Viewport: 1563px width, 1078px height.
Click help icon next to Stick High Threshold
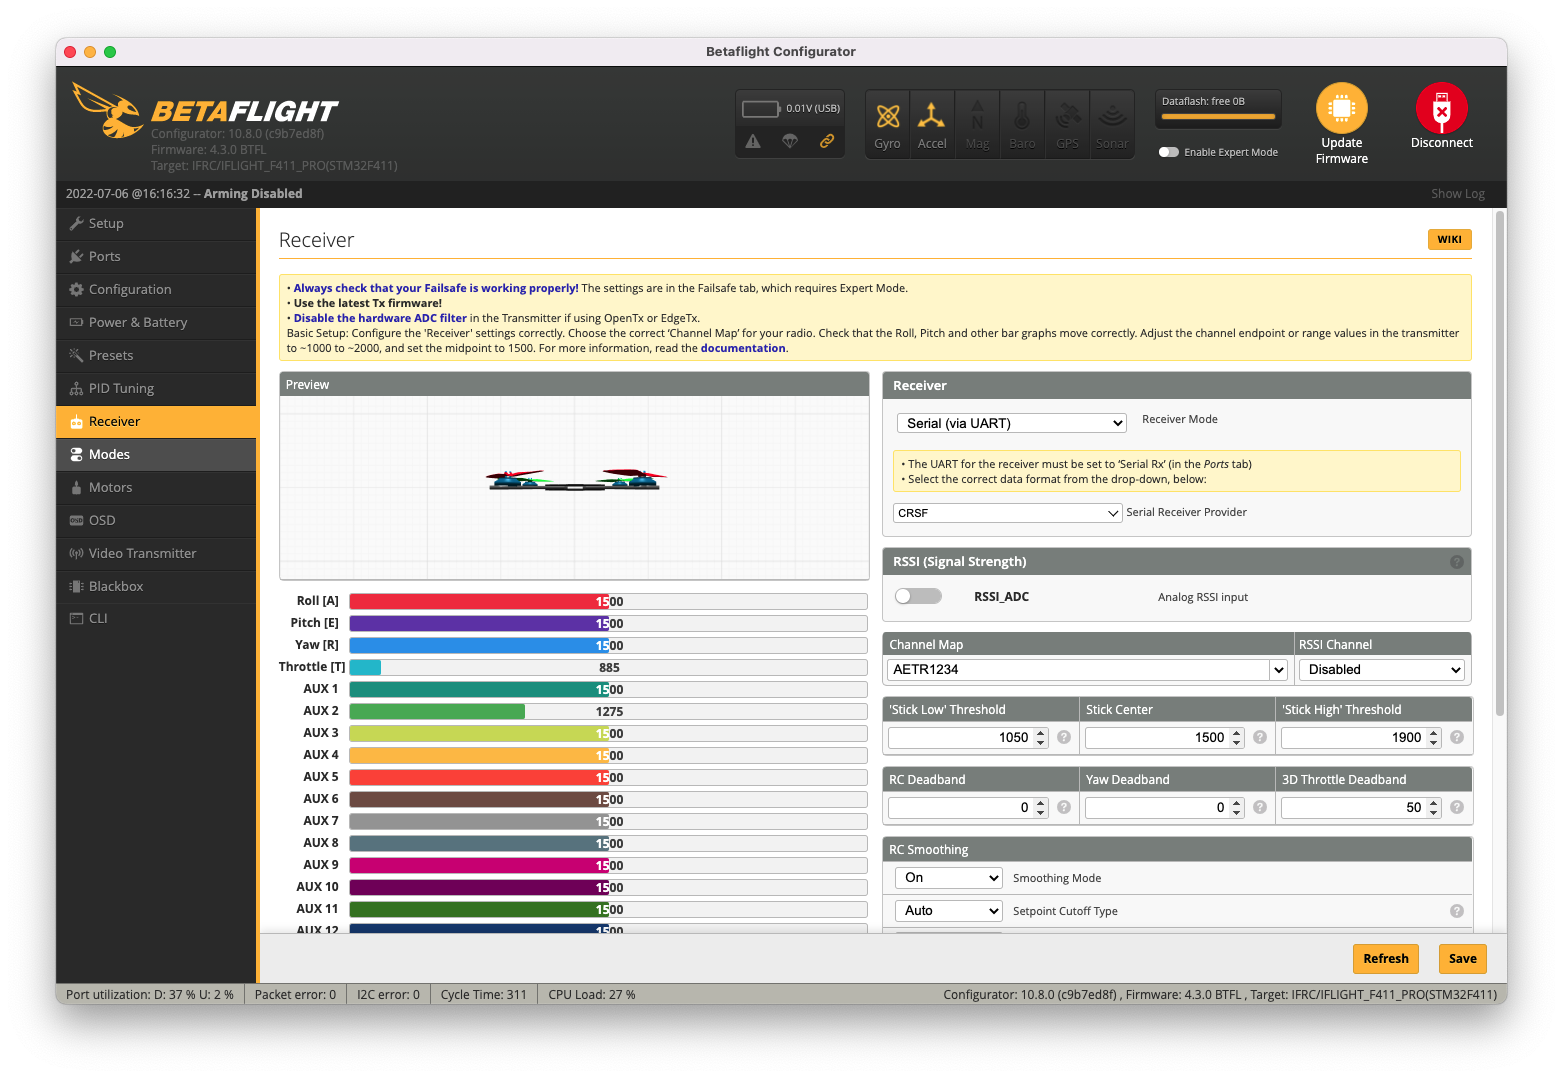[1457, 737]
